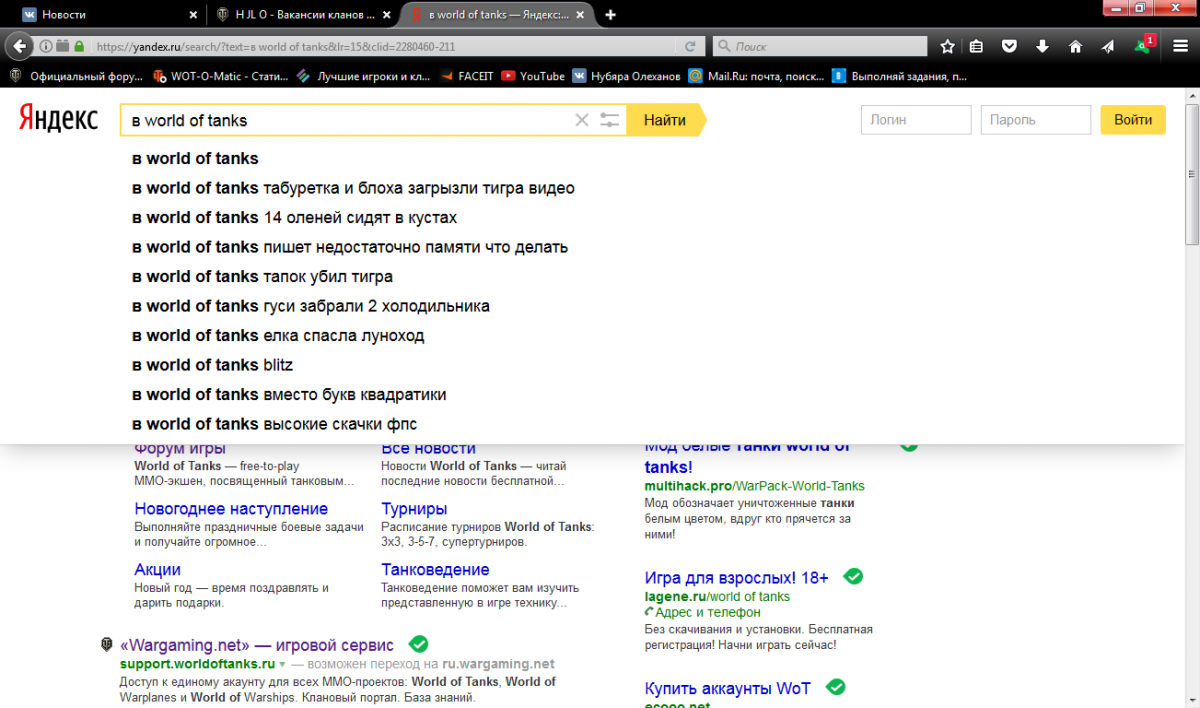Select the 'в world of tanks blitz' suggestion
The width and height of the screenshot is (1200, 708).
(x=212, y=365)
